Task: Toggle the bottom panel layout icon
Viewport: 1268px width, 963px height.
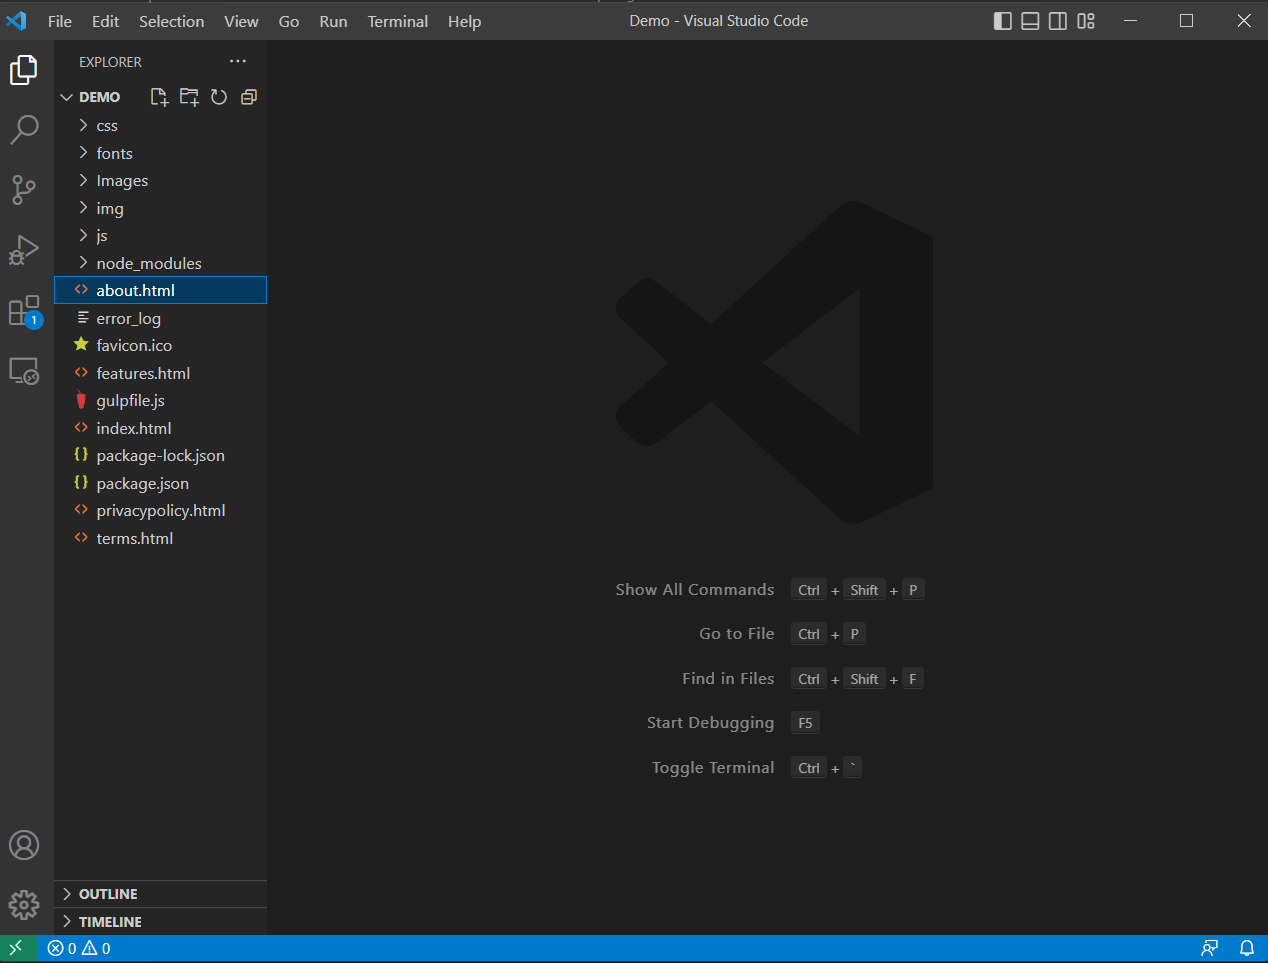Action: point(1030,21)
